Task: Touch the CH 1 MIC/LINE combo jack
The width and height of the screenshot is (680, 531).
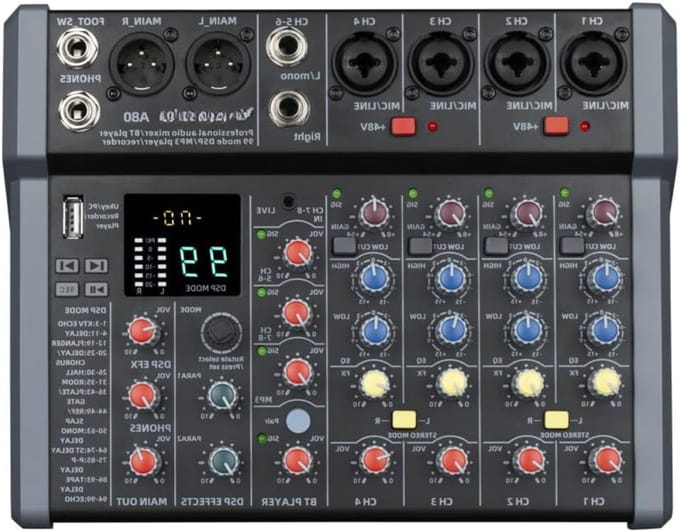Action: [593, 63]
